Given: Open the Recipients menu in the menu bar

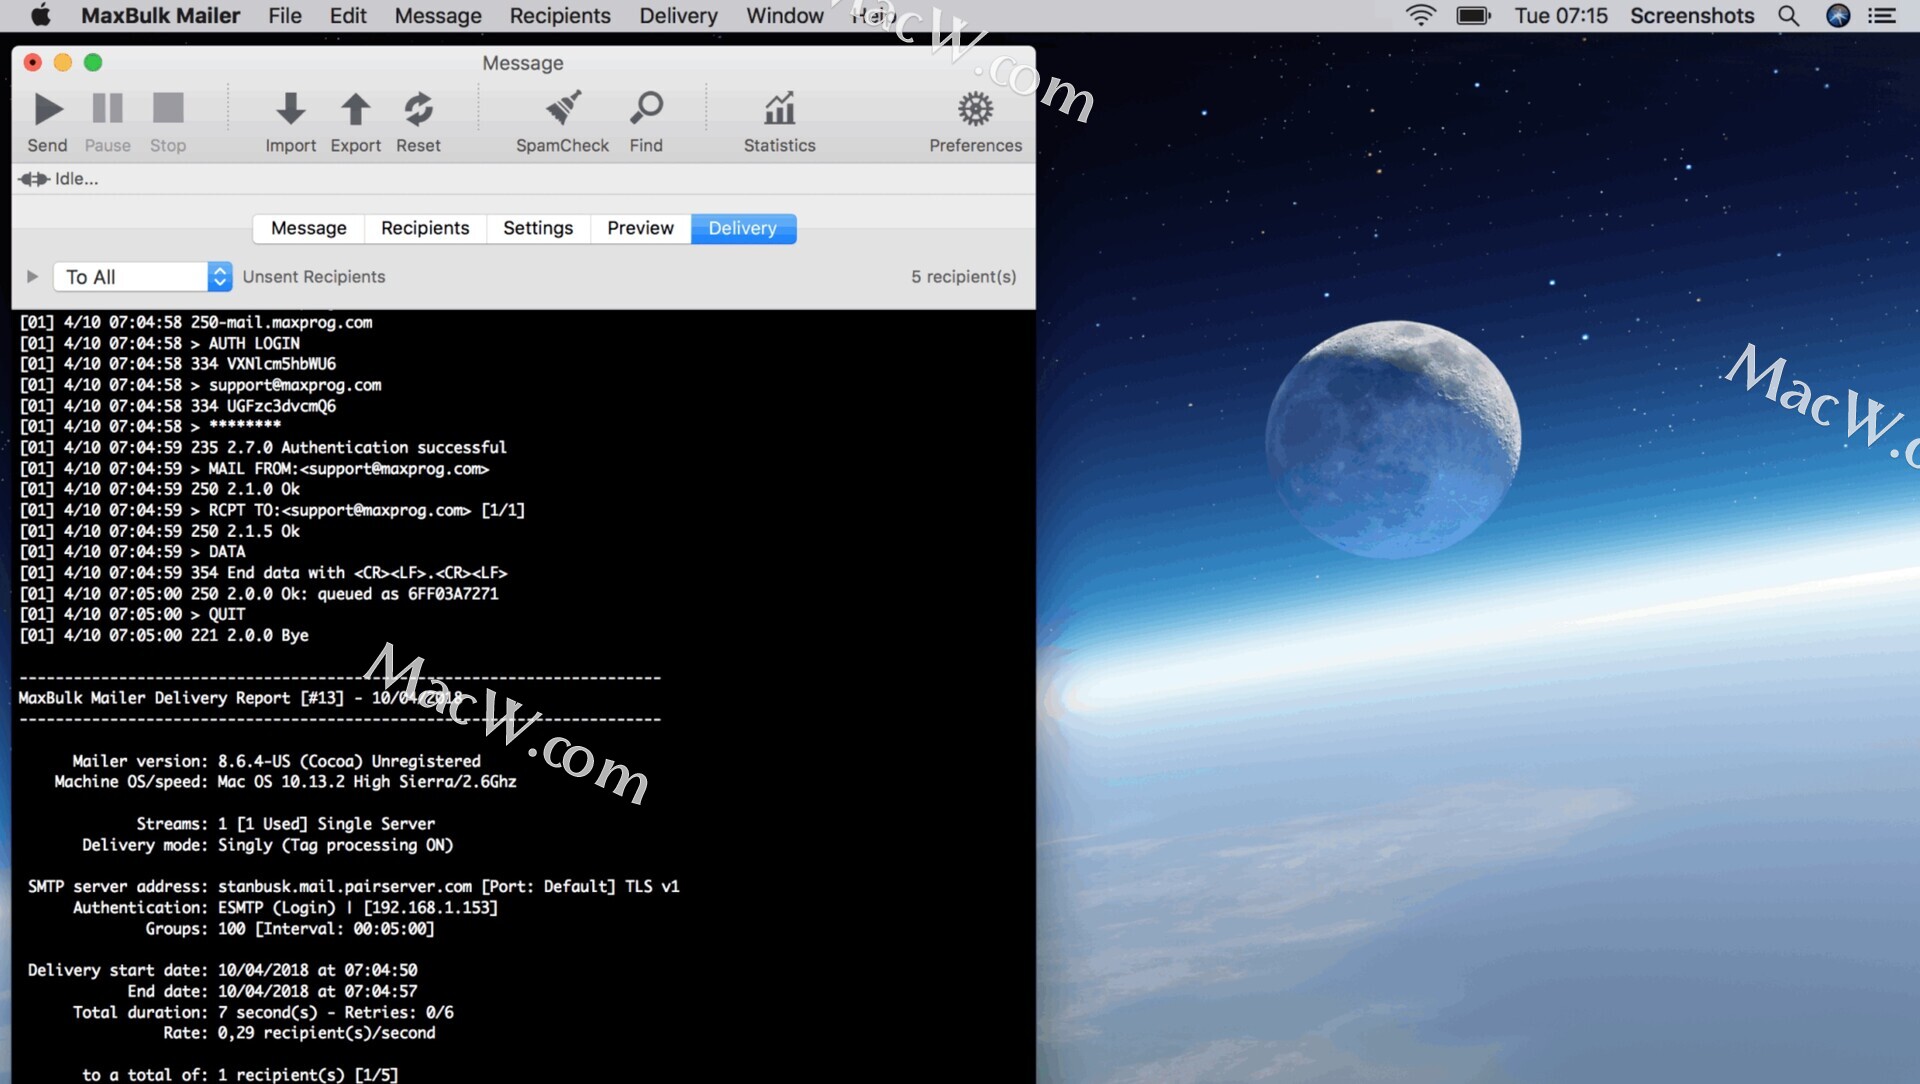Looking at the screenshot, I should tap(560, 16).
